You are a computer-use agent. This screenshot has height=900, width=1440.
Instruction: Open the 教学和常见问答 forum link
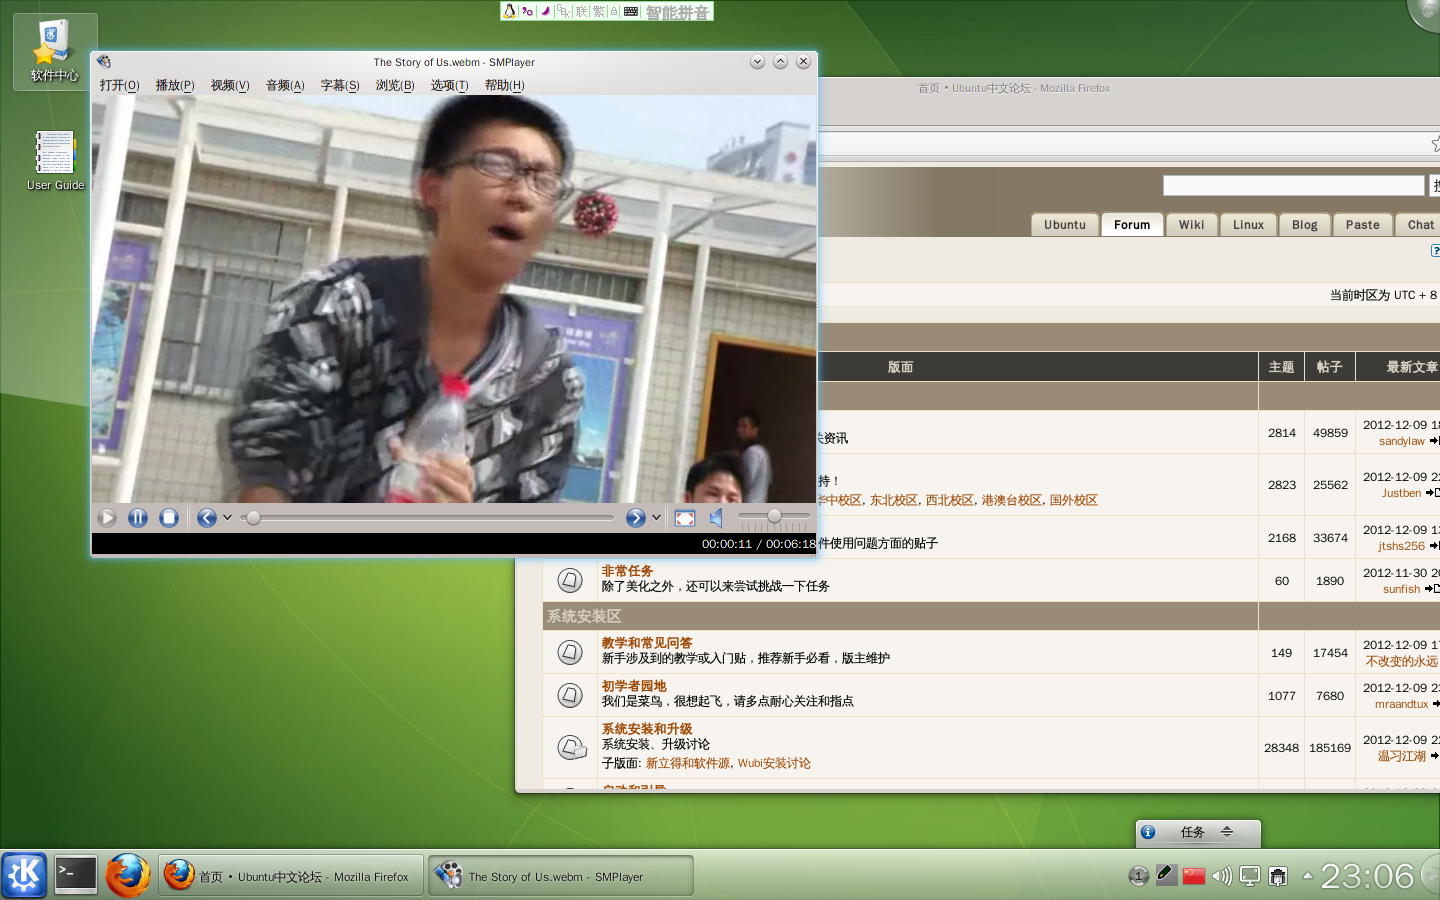point(647,643)
